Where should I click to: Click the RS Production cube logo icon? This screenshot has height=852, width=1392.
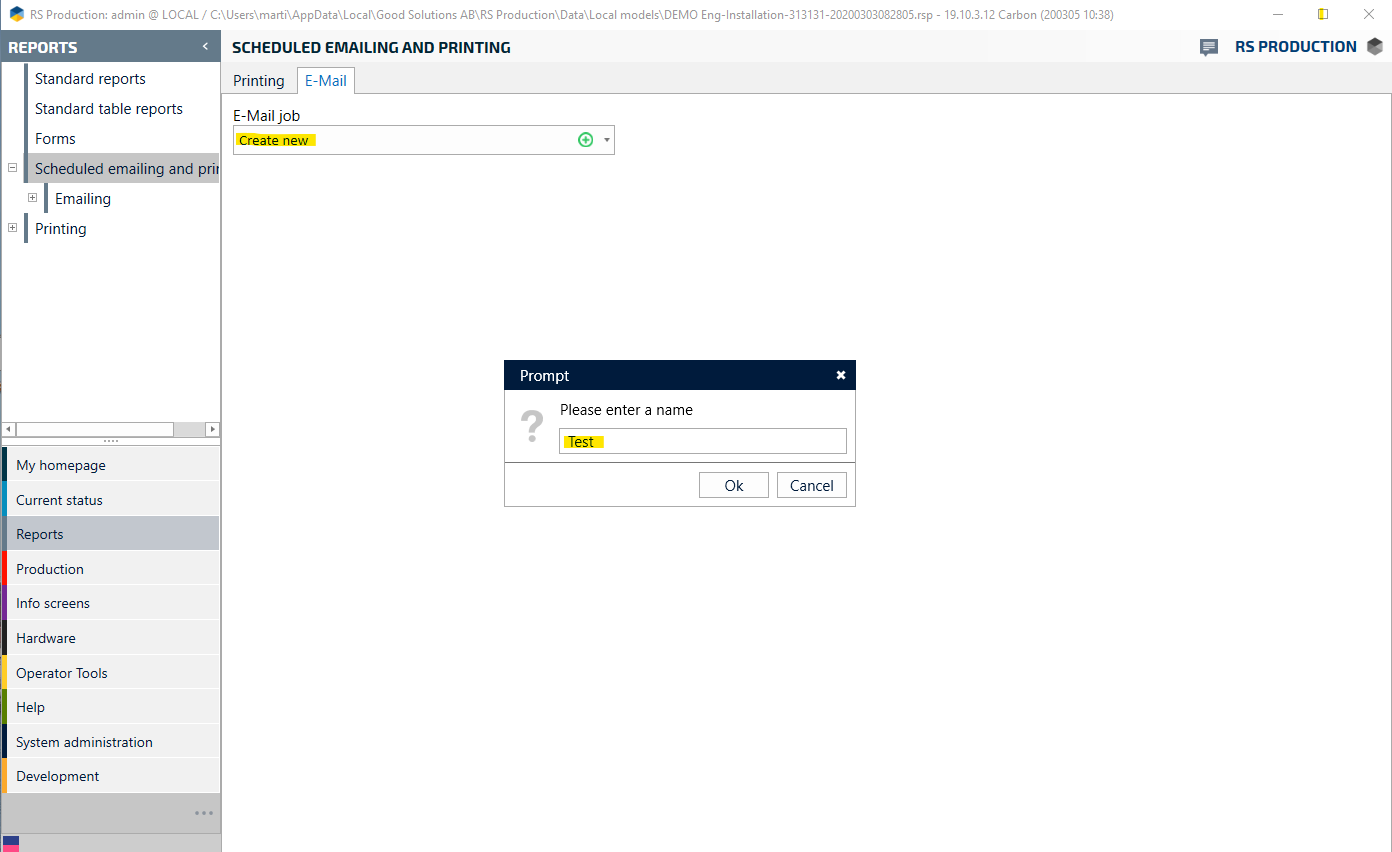(1375, 47)
